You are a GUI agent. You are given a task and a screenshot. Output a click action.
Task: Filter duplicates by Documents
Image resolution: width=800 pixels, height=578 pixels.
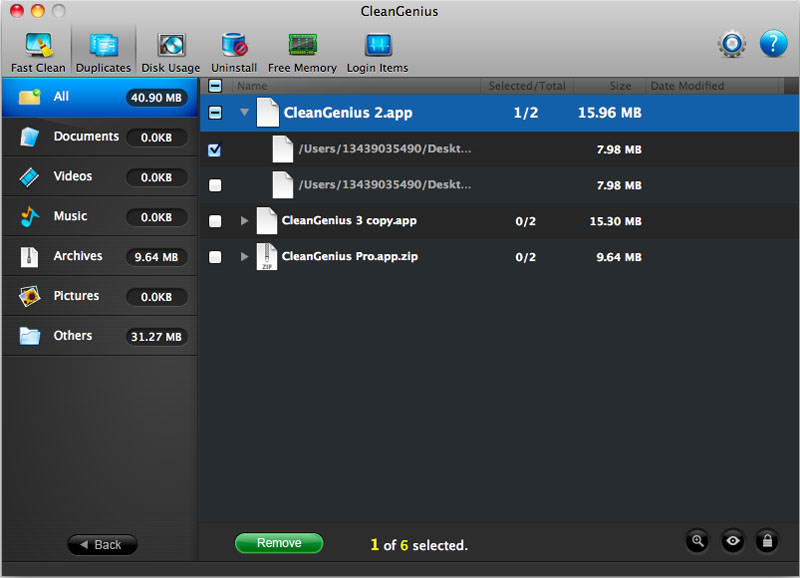pyautogui.click(x=100, y=137)
